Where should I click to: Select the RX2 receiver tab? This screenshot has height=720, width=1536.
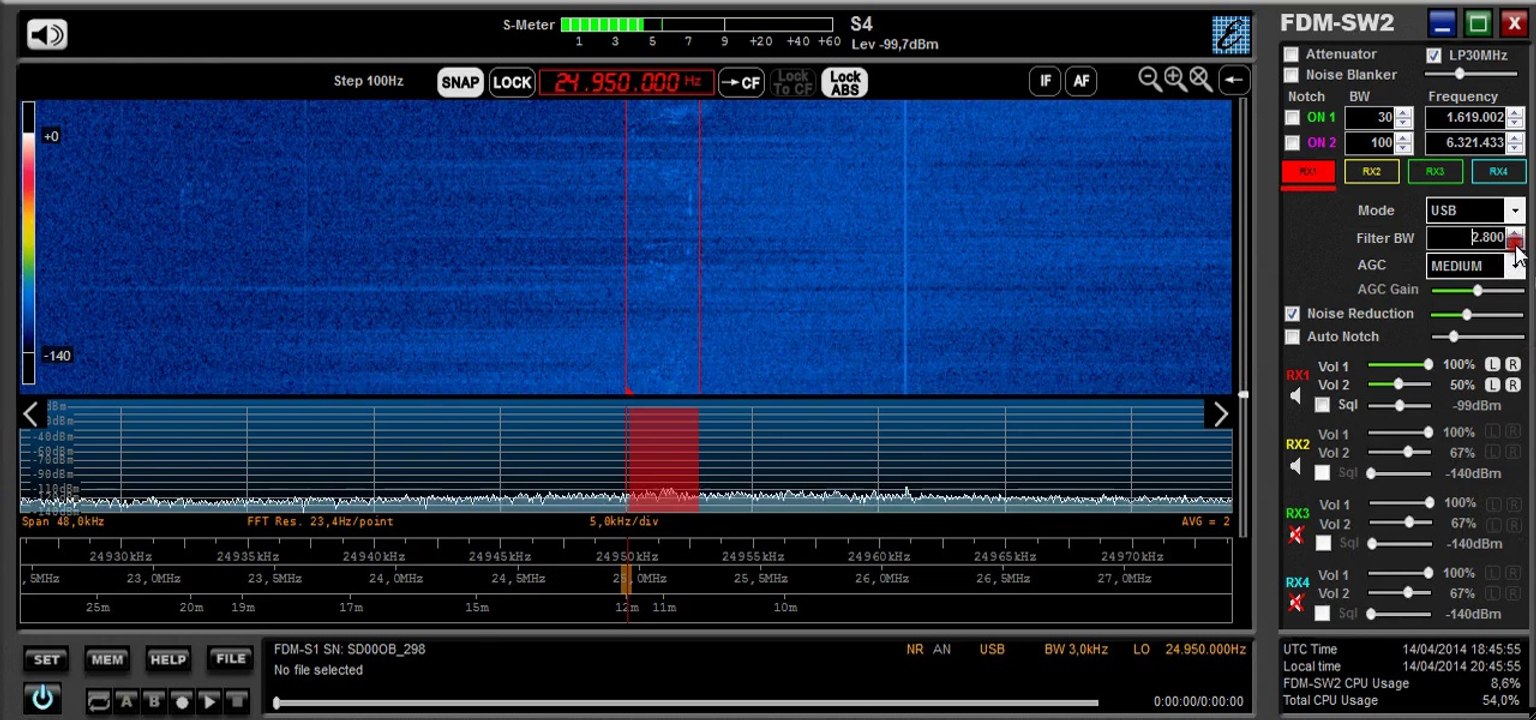click(1371, 172)
